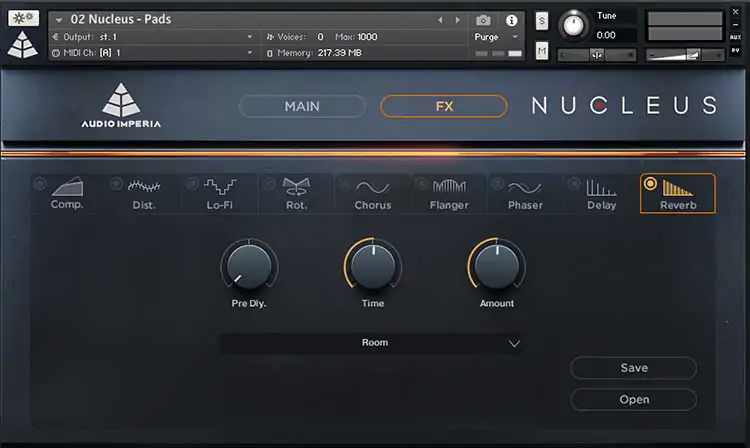
Task: Disable the Reverb power button
Action: pyautogui.click(x=650, y=183)
